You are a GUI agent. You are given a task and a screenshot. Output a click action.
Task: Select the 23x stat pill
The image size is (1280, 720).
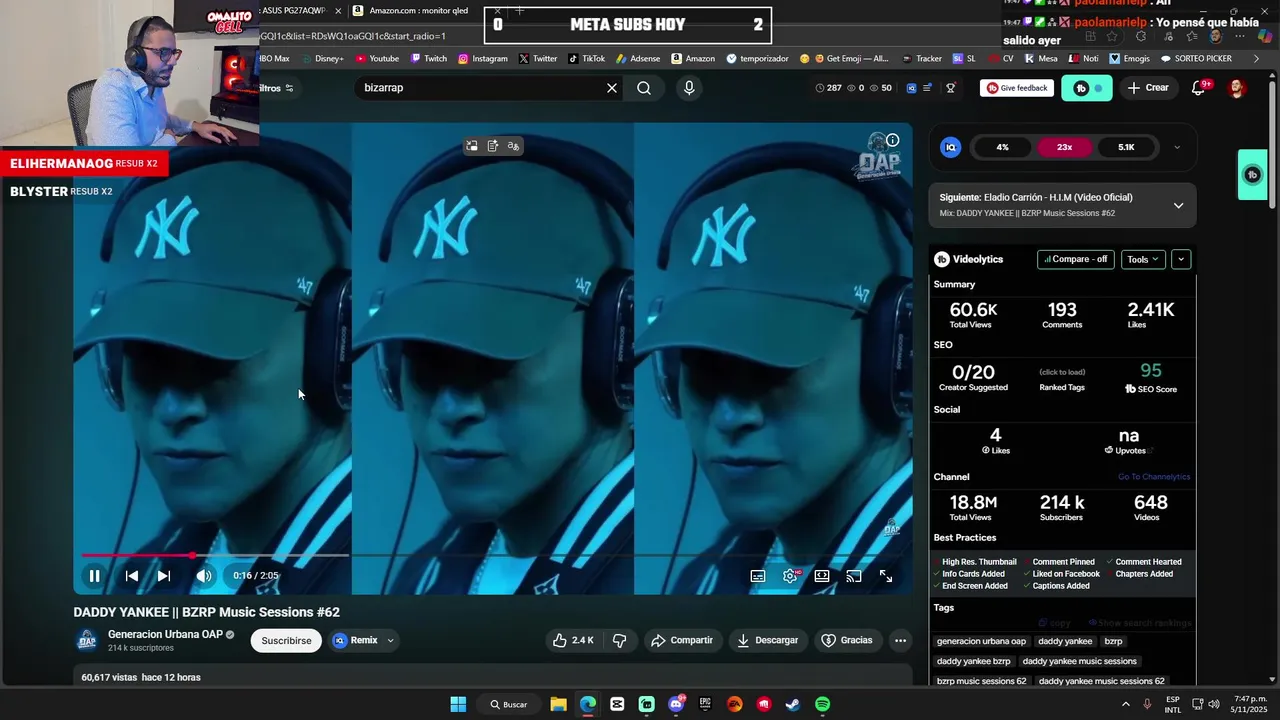point(1064,147)
